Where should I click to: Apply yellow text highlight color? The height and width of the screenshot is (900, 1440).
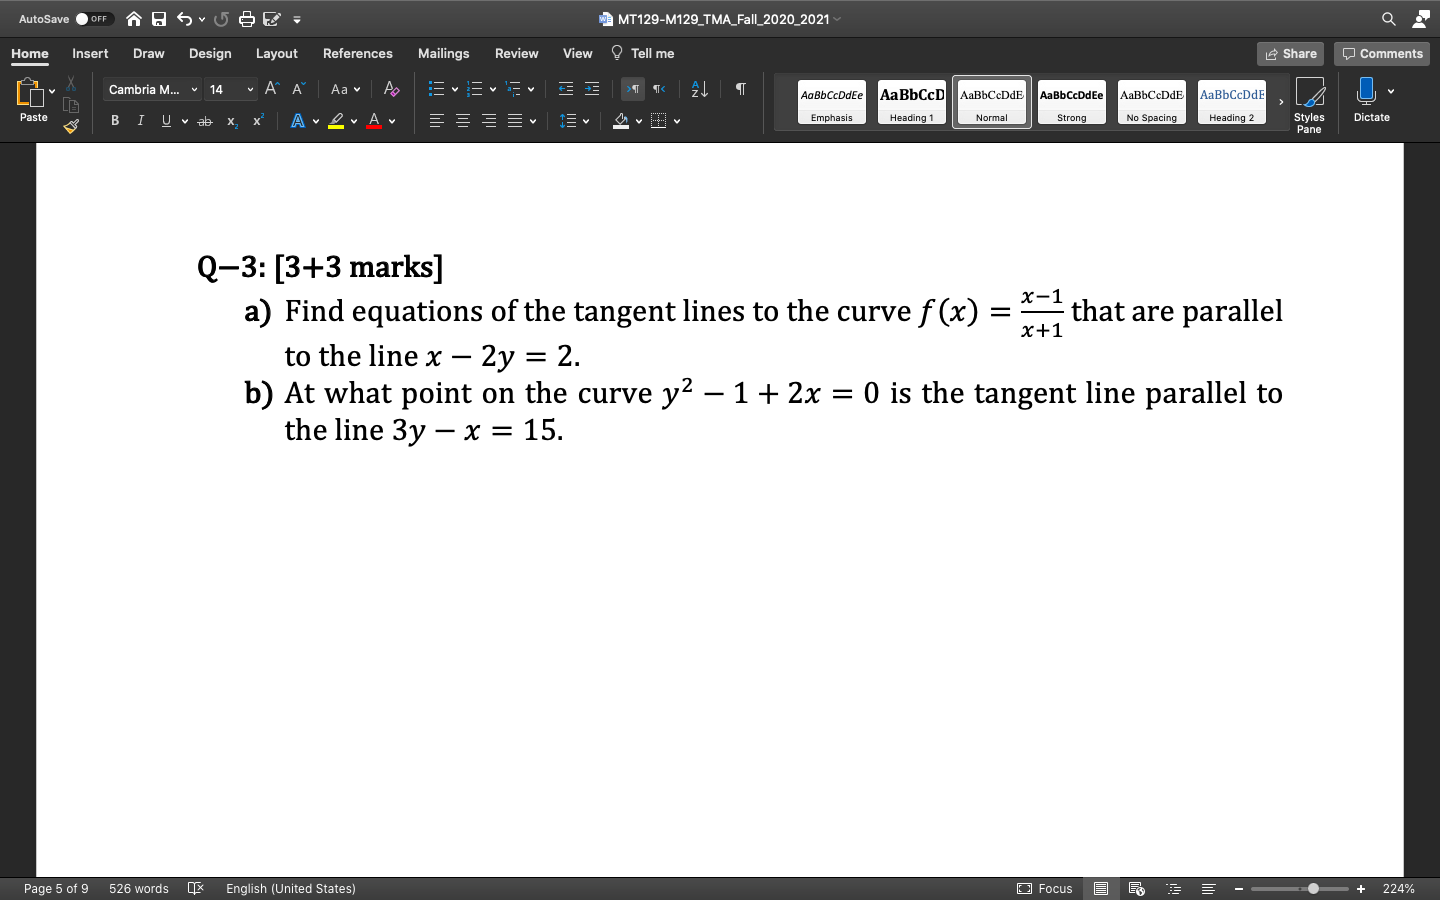pos(336,121)
